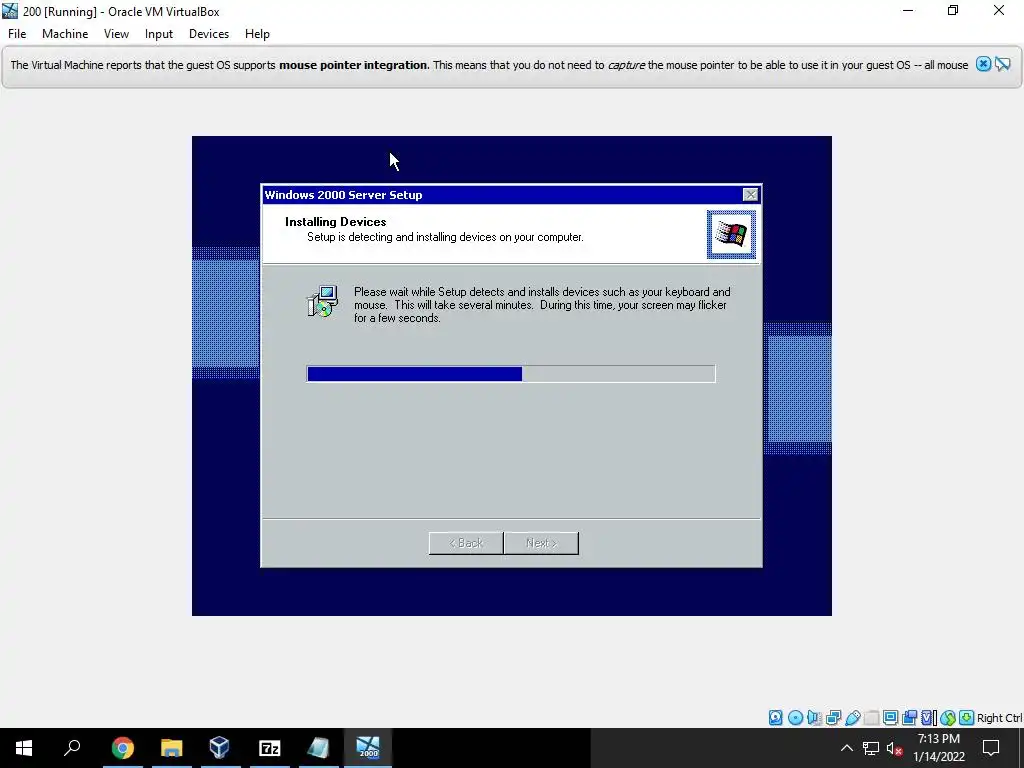Click the VirtualBox window title icon
Viewport: 1024px width, 768px height.
(x=10, y=11)
